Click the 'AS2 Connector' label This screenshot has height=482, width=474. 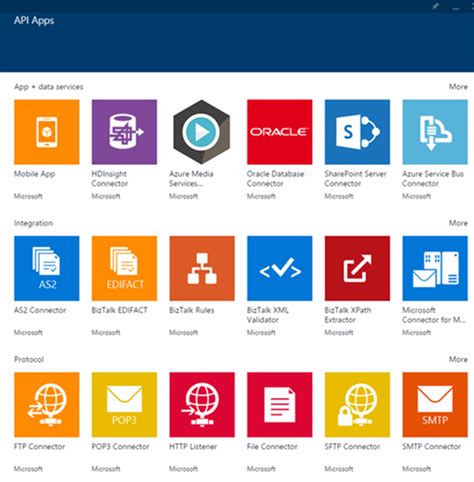(40, 310)
